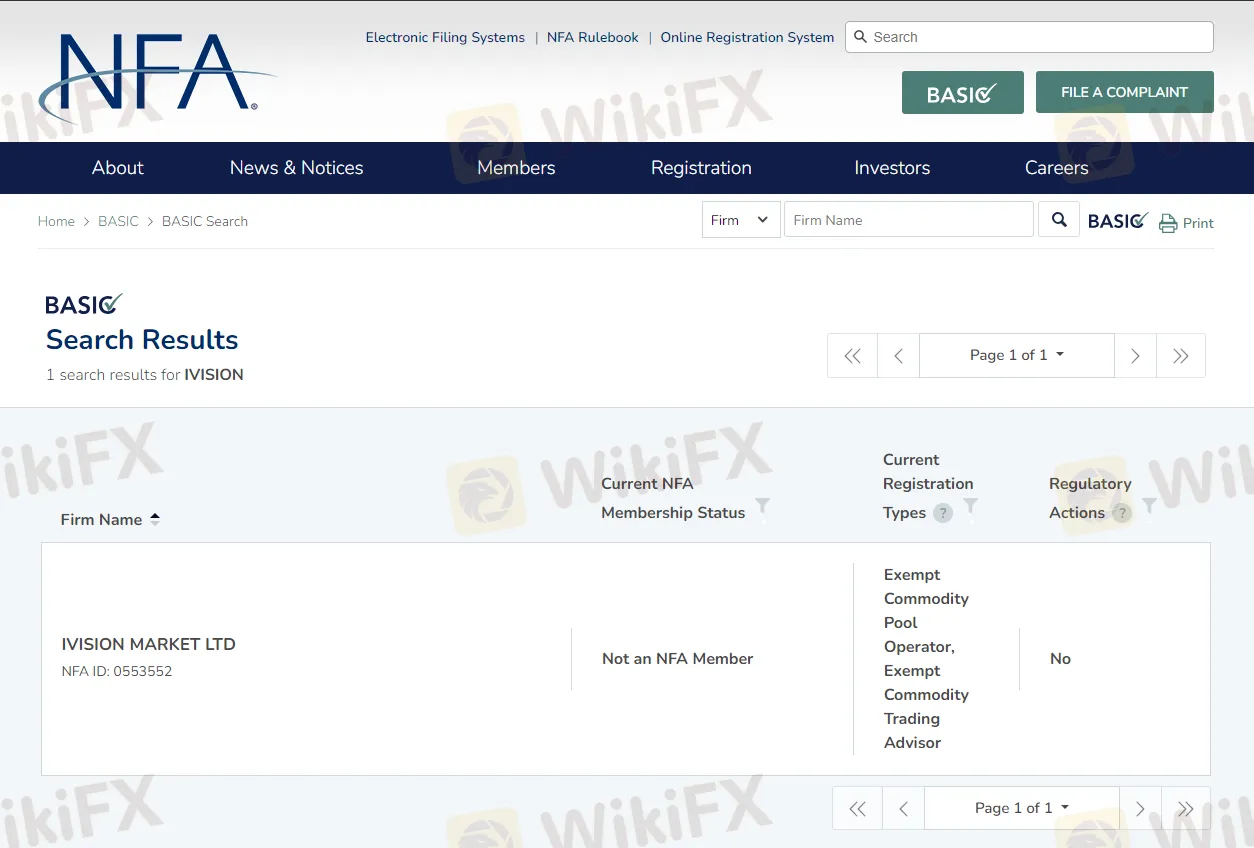Filter Regulatory Actions column
The image size is (1254, 848).
[x=1149, y=506]
